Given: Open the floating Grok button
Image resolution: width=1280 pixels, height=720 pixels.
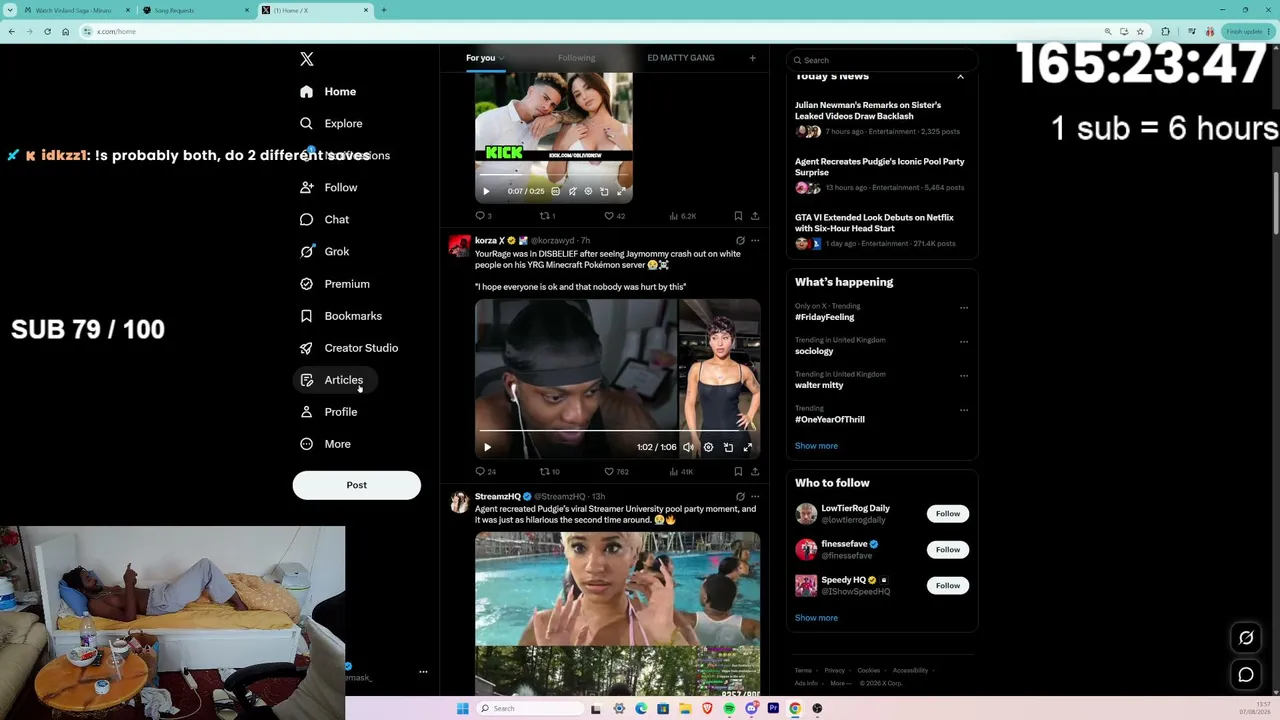Looking at the screenshot, I should [x=1246, y=638].
